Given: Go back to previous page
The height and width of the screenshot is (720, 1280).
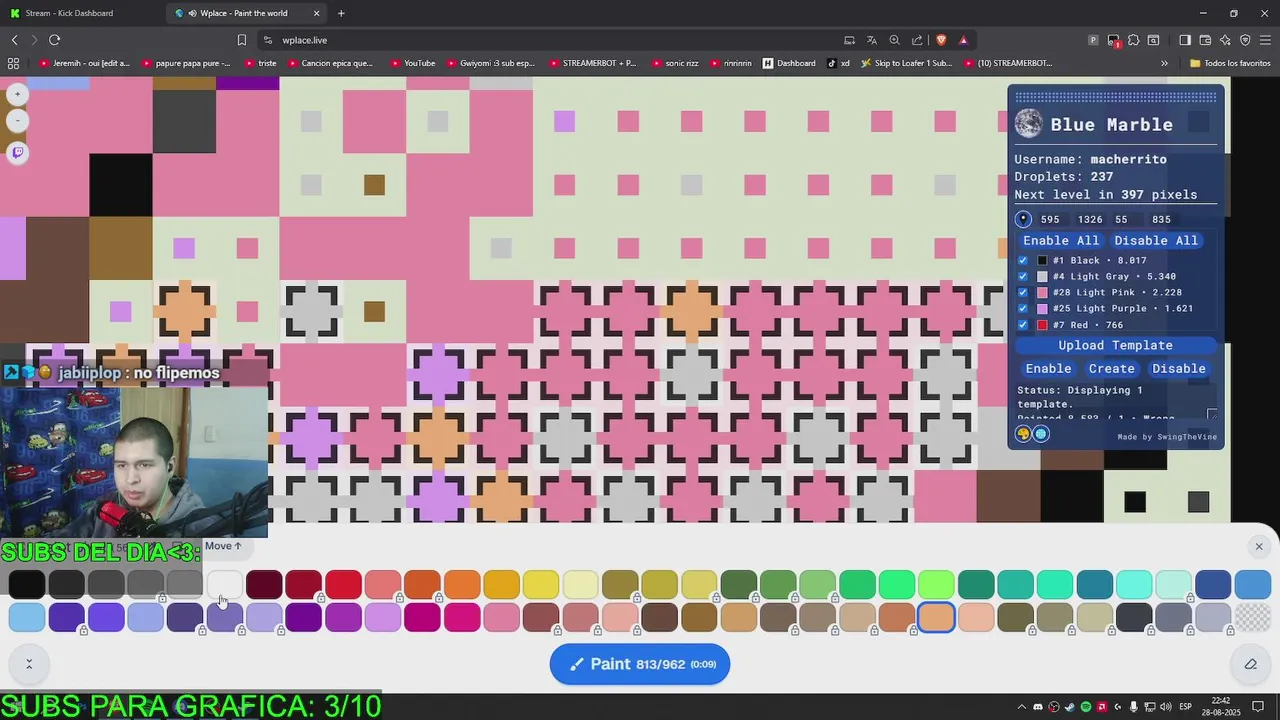Looking at the screenshot, I should point(14,40).
